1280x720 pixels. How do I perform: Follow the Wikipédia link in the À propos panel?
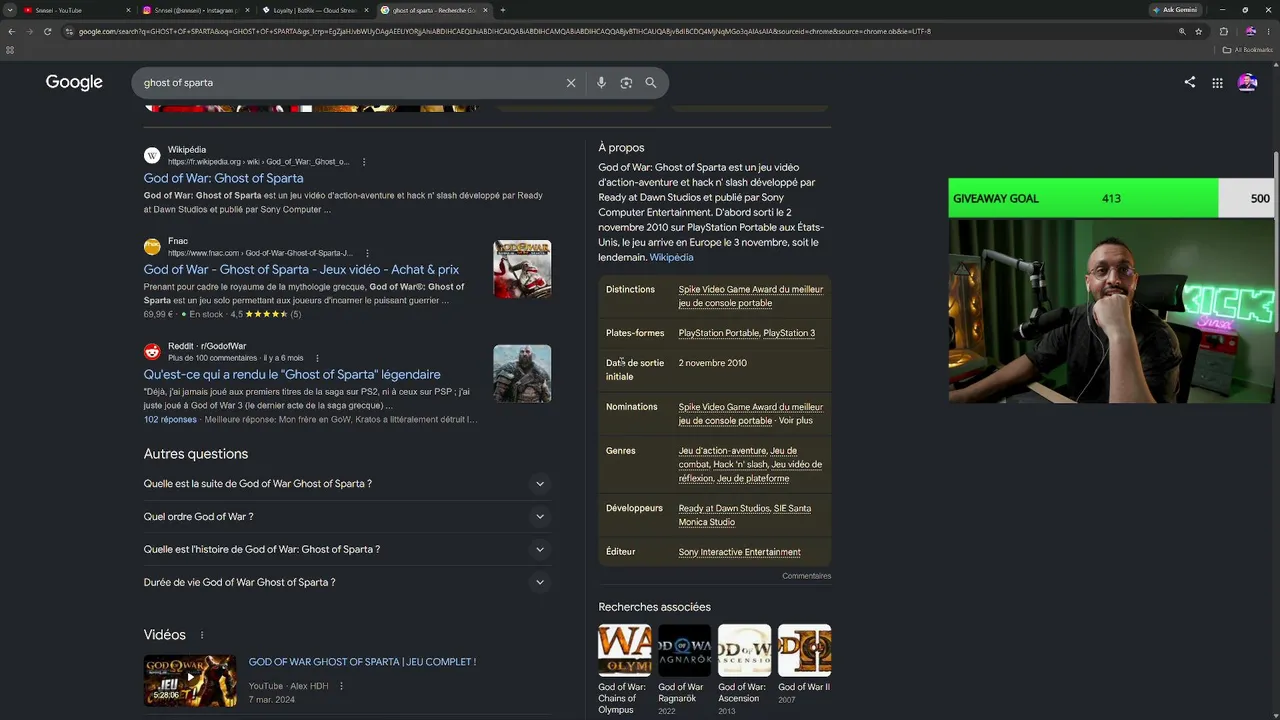pos(671,257)
